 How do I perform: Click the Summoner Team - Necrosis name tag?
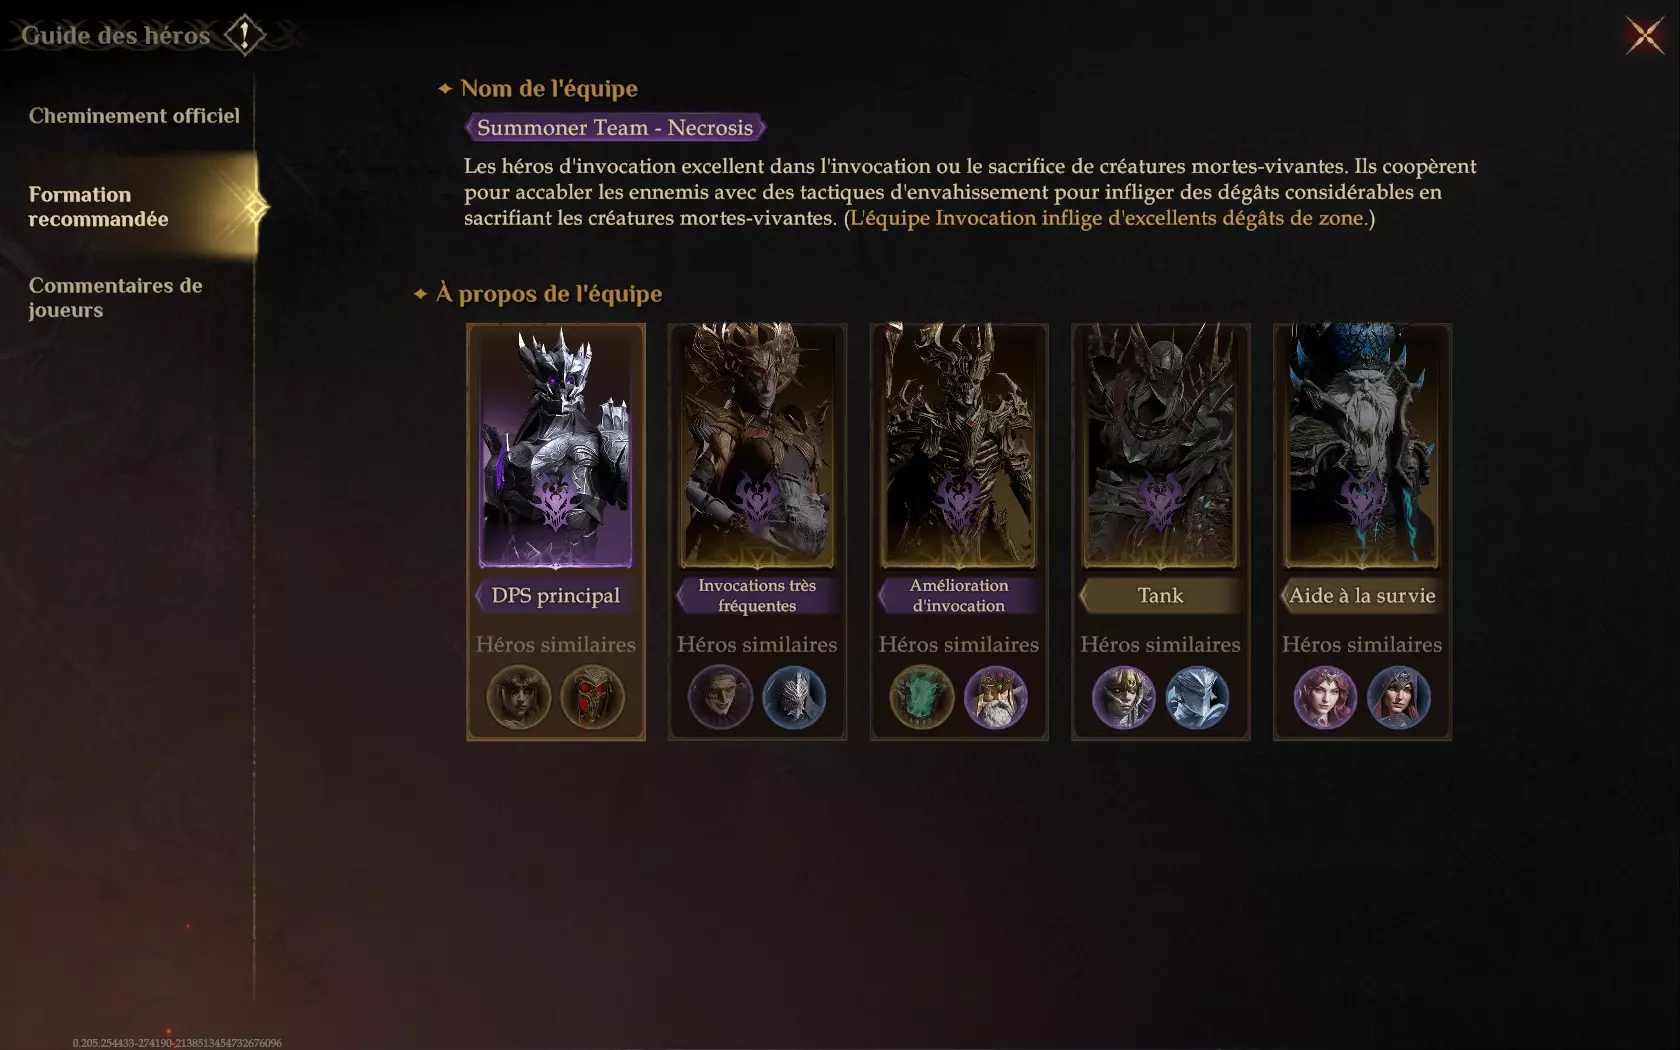tap(615, 128)
